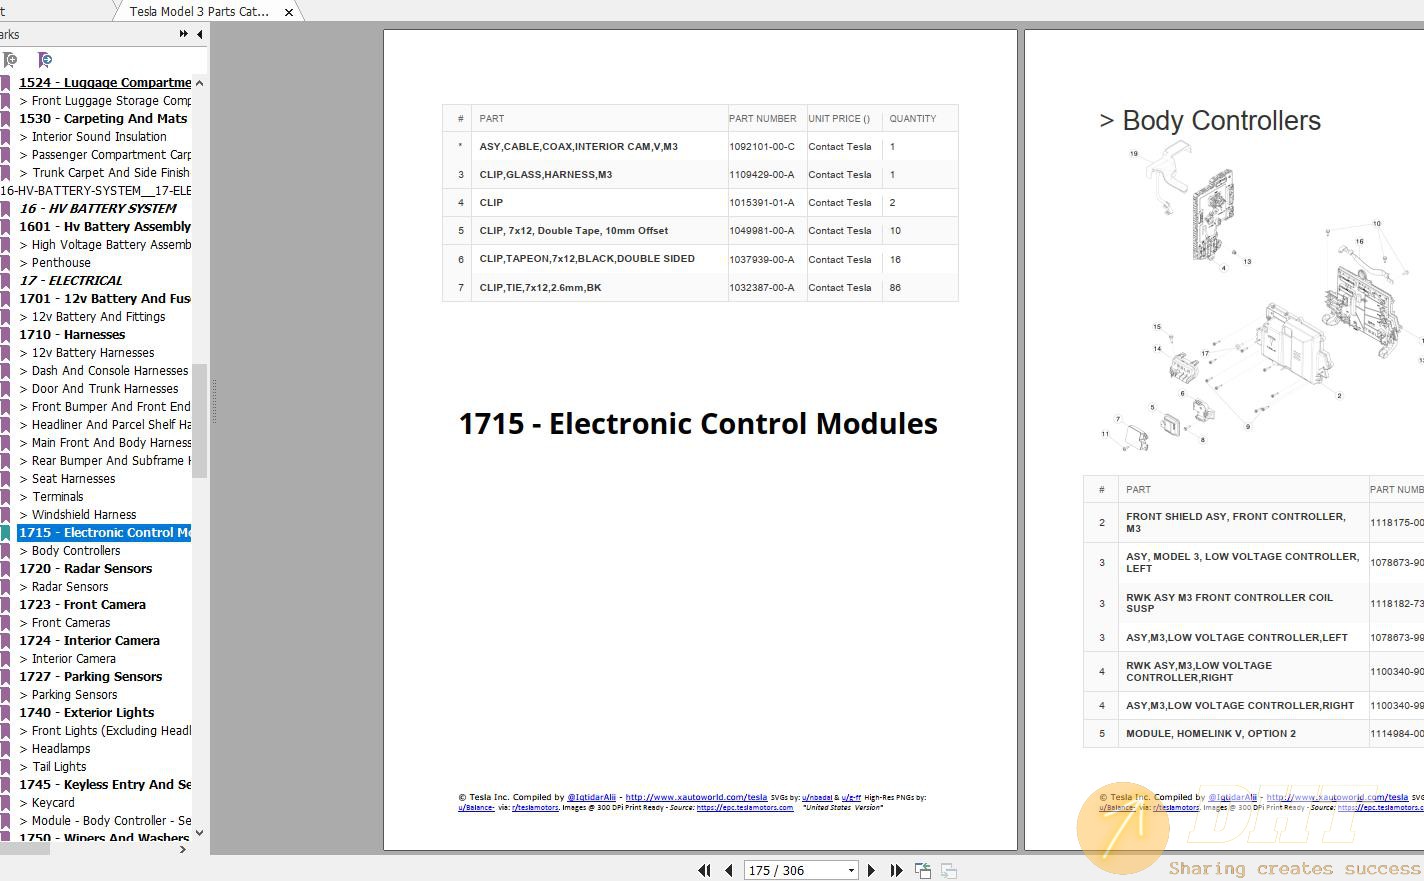Collapse the bookmarks panel with the left arrow
This screenshot has height=881, width=1424.
pos(199,34)
